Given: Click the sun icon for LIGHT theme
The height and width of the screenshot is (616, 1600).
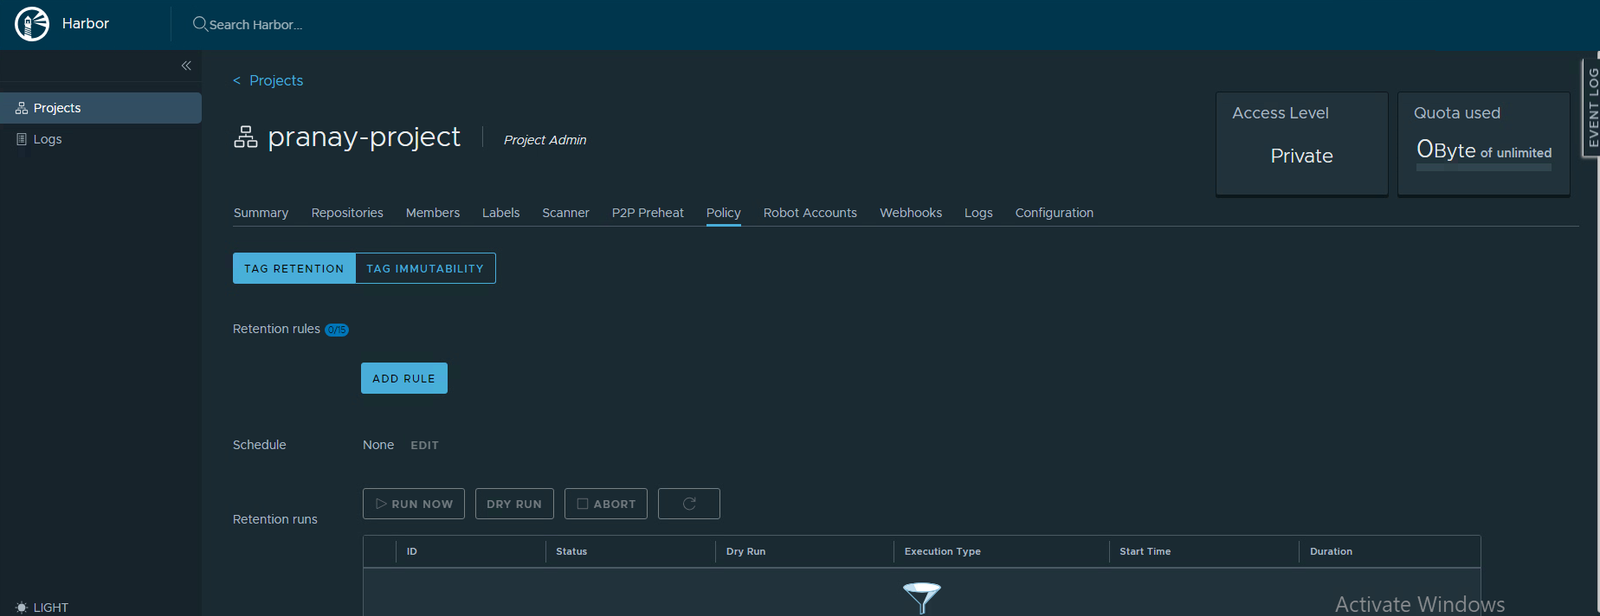Looking at the screenshot, I should 22,607.
